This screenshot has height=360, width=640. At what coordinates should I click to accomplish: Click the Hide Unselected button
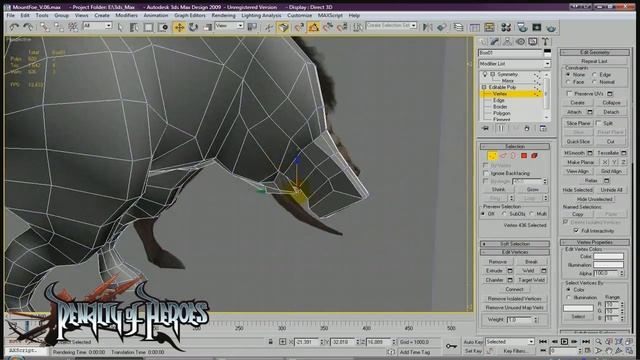pos(594,199)
